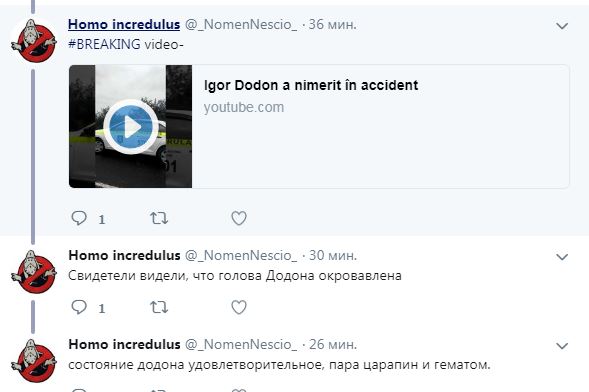Reply to the #BREAKING video tweet
This screenshot has width=589, height=392.
pyautogui.click(x=79, y=218)
